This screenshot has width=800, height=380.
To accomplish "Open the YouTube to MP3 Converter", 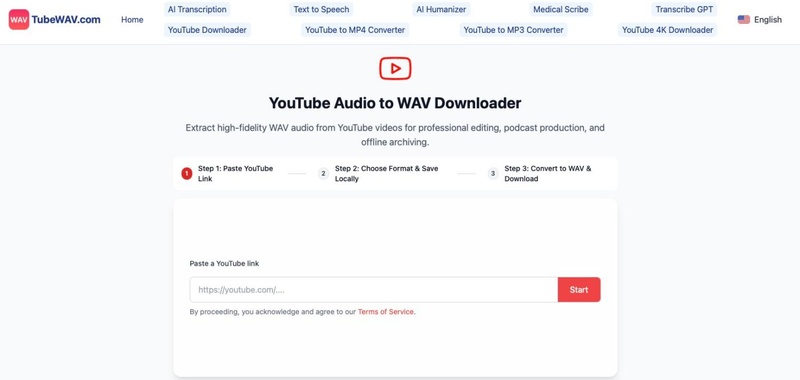I will [513, 30].
